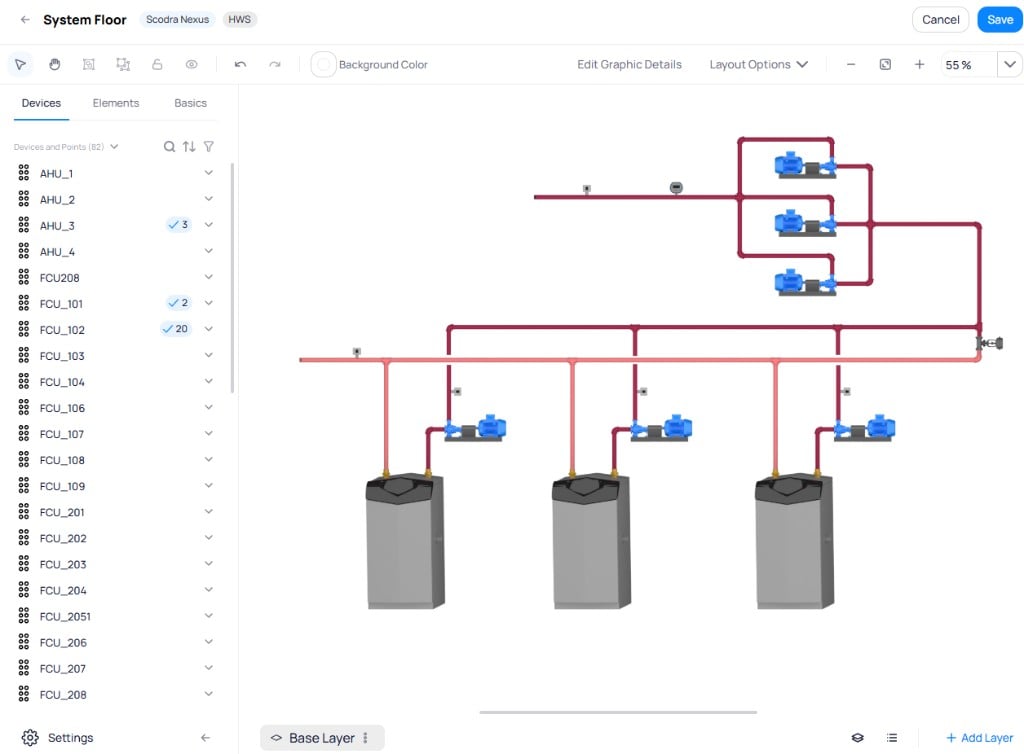This screenshot has width=1024, height=754.
Task: Click the AHU_3 checked count badge 3
Action: (178, 225)
